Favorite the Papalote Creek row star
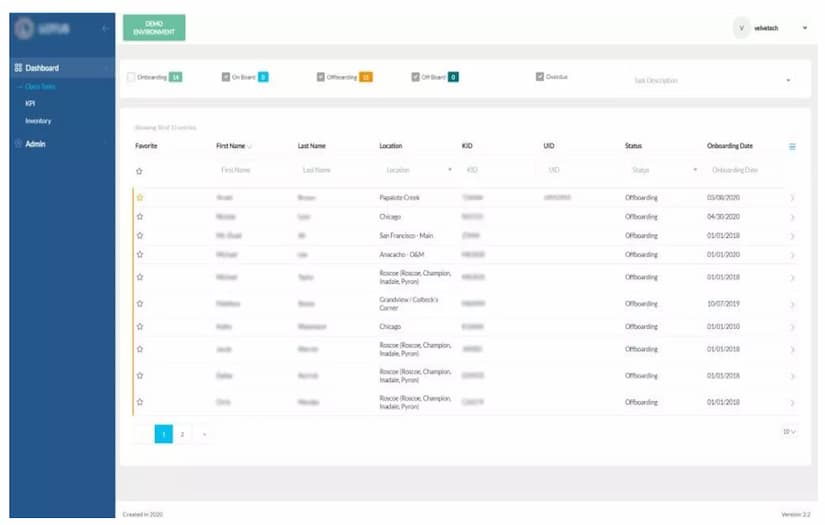This screenshot has height=525, width=825. pos(140,198)
